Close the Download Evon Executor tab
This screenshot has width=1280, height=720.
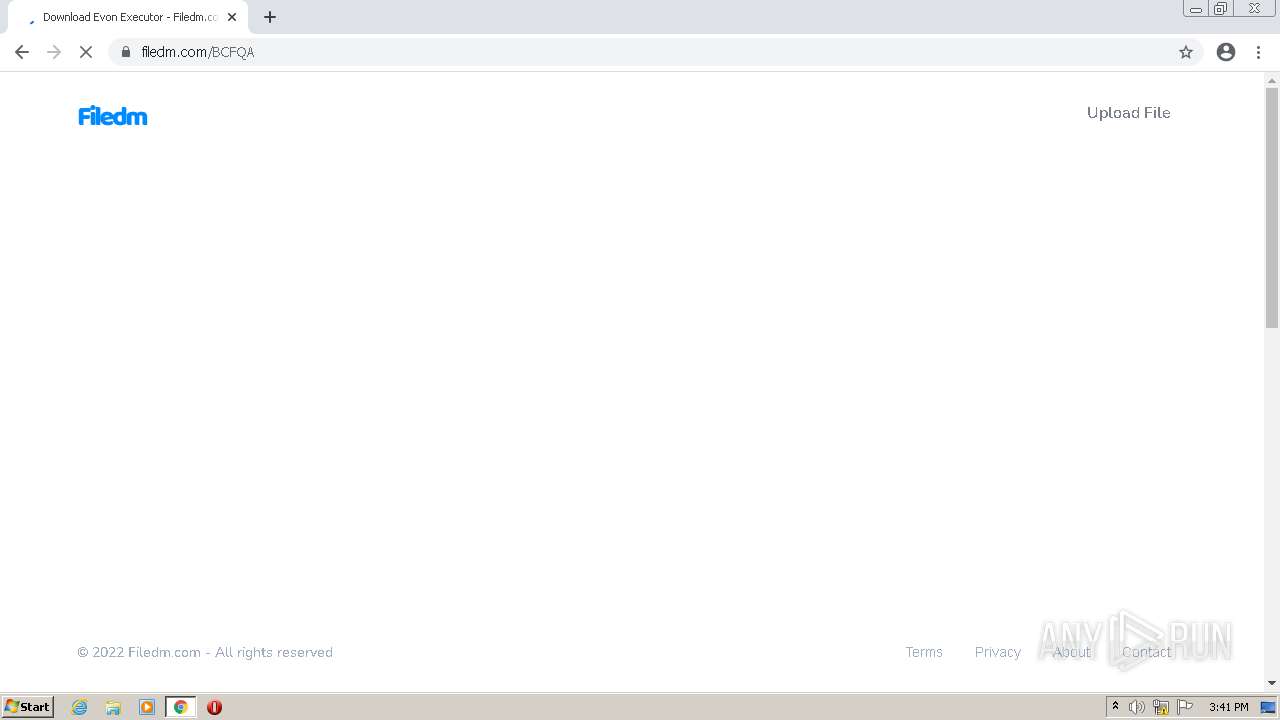[x=232, y=17]
